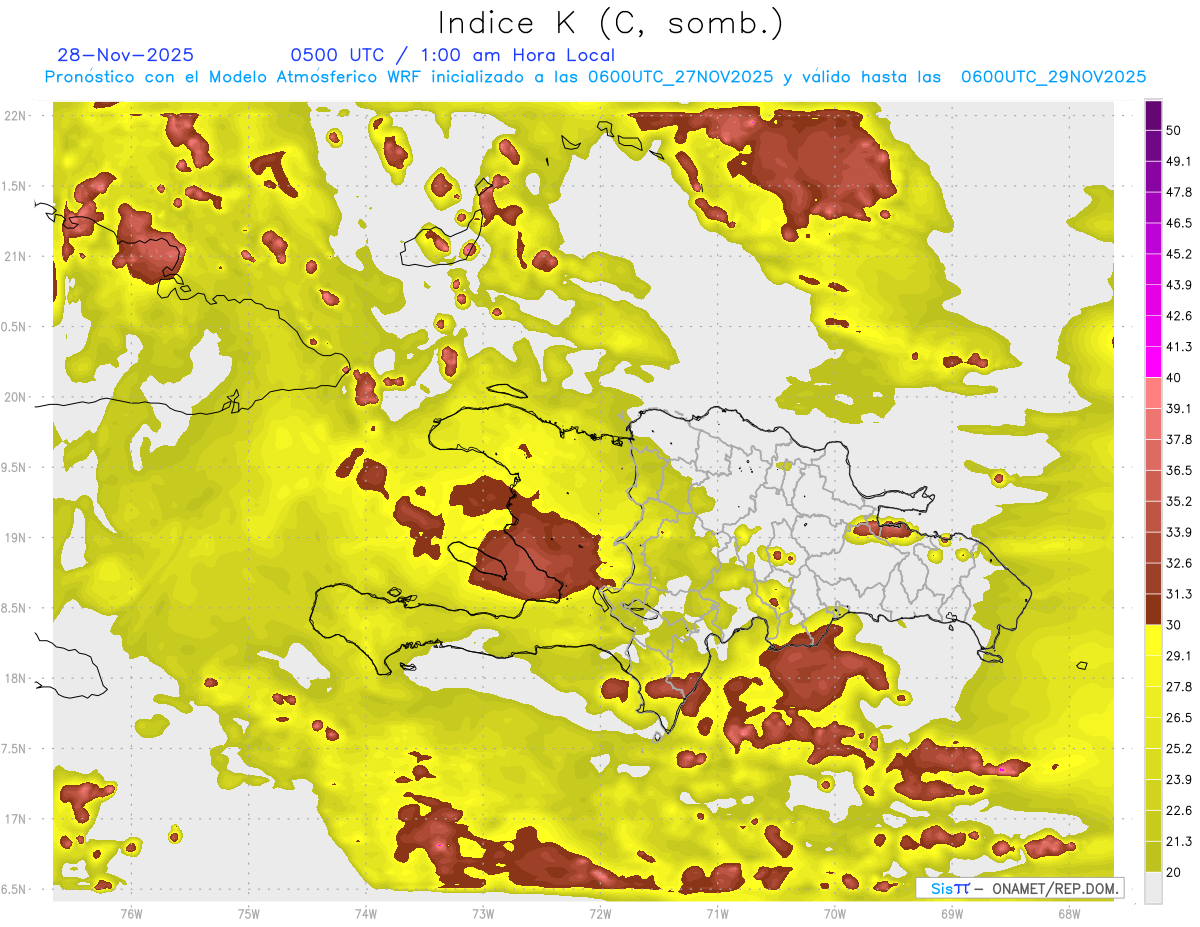Click the colorbar value "25.2"
This screenshot has height=927, width=1200.
1179,749
